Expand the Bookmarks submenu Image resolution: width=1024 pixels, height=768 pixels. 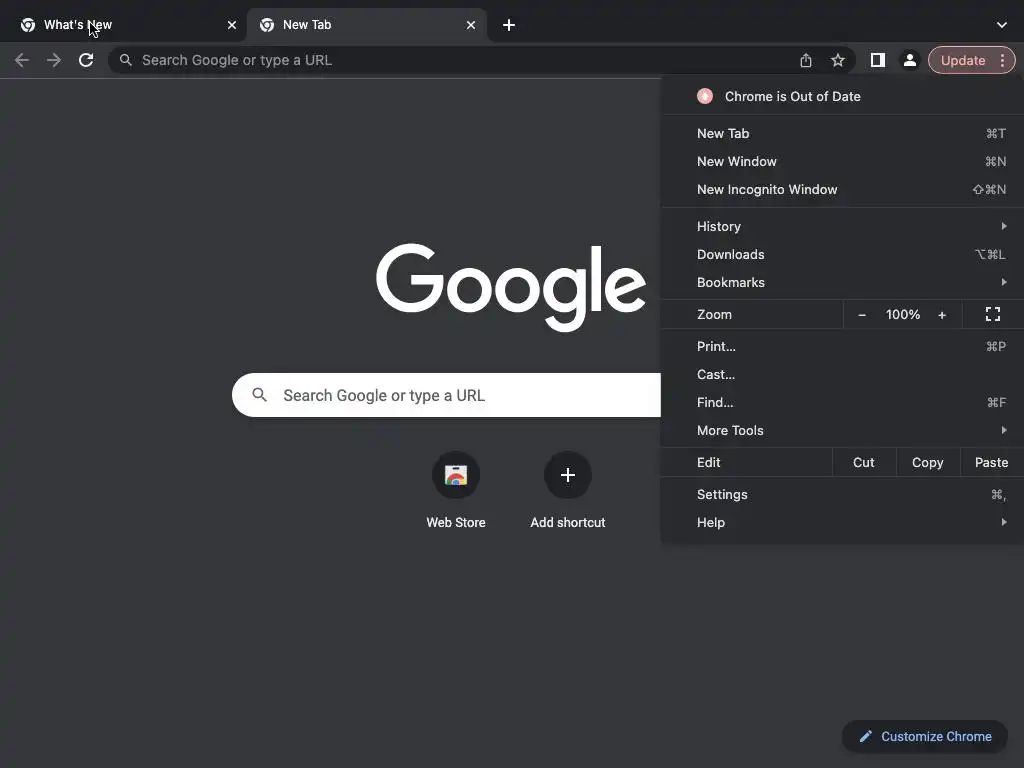[842, 283]
